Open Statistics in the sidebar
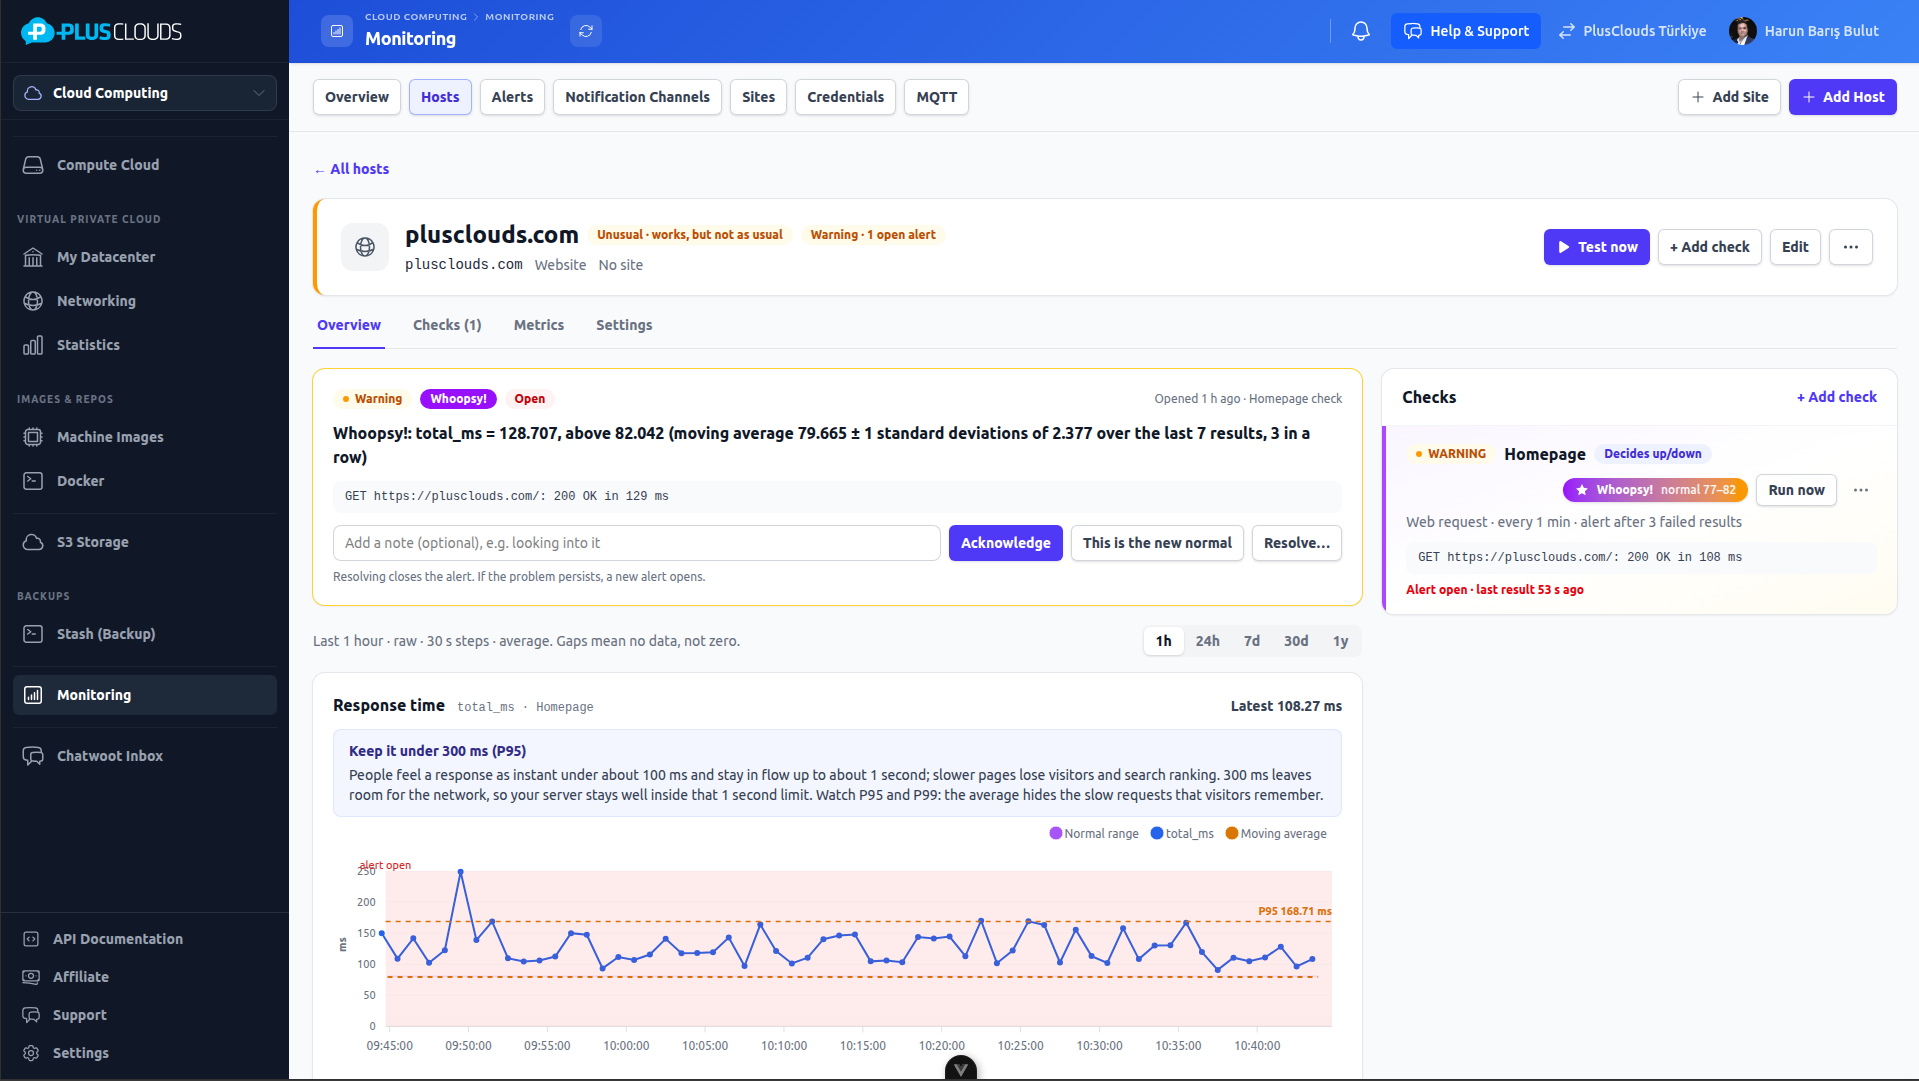1919x1081 pixels. coord(145,345)
